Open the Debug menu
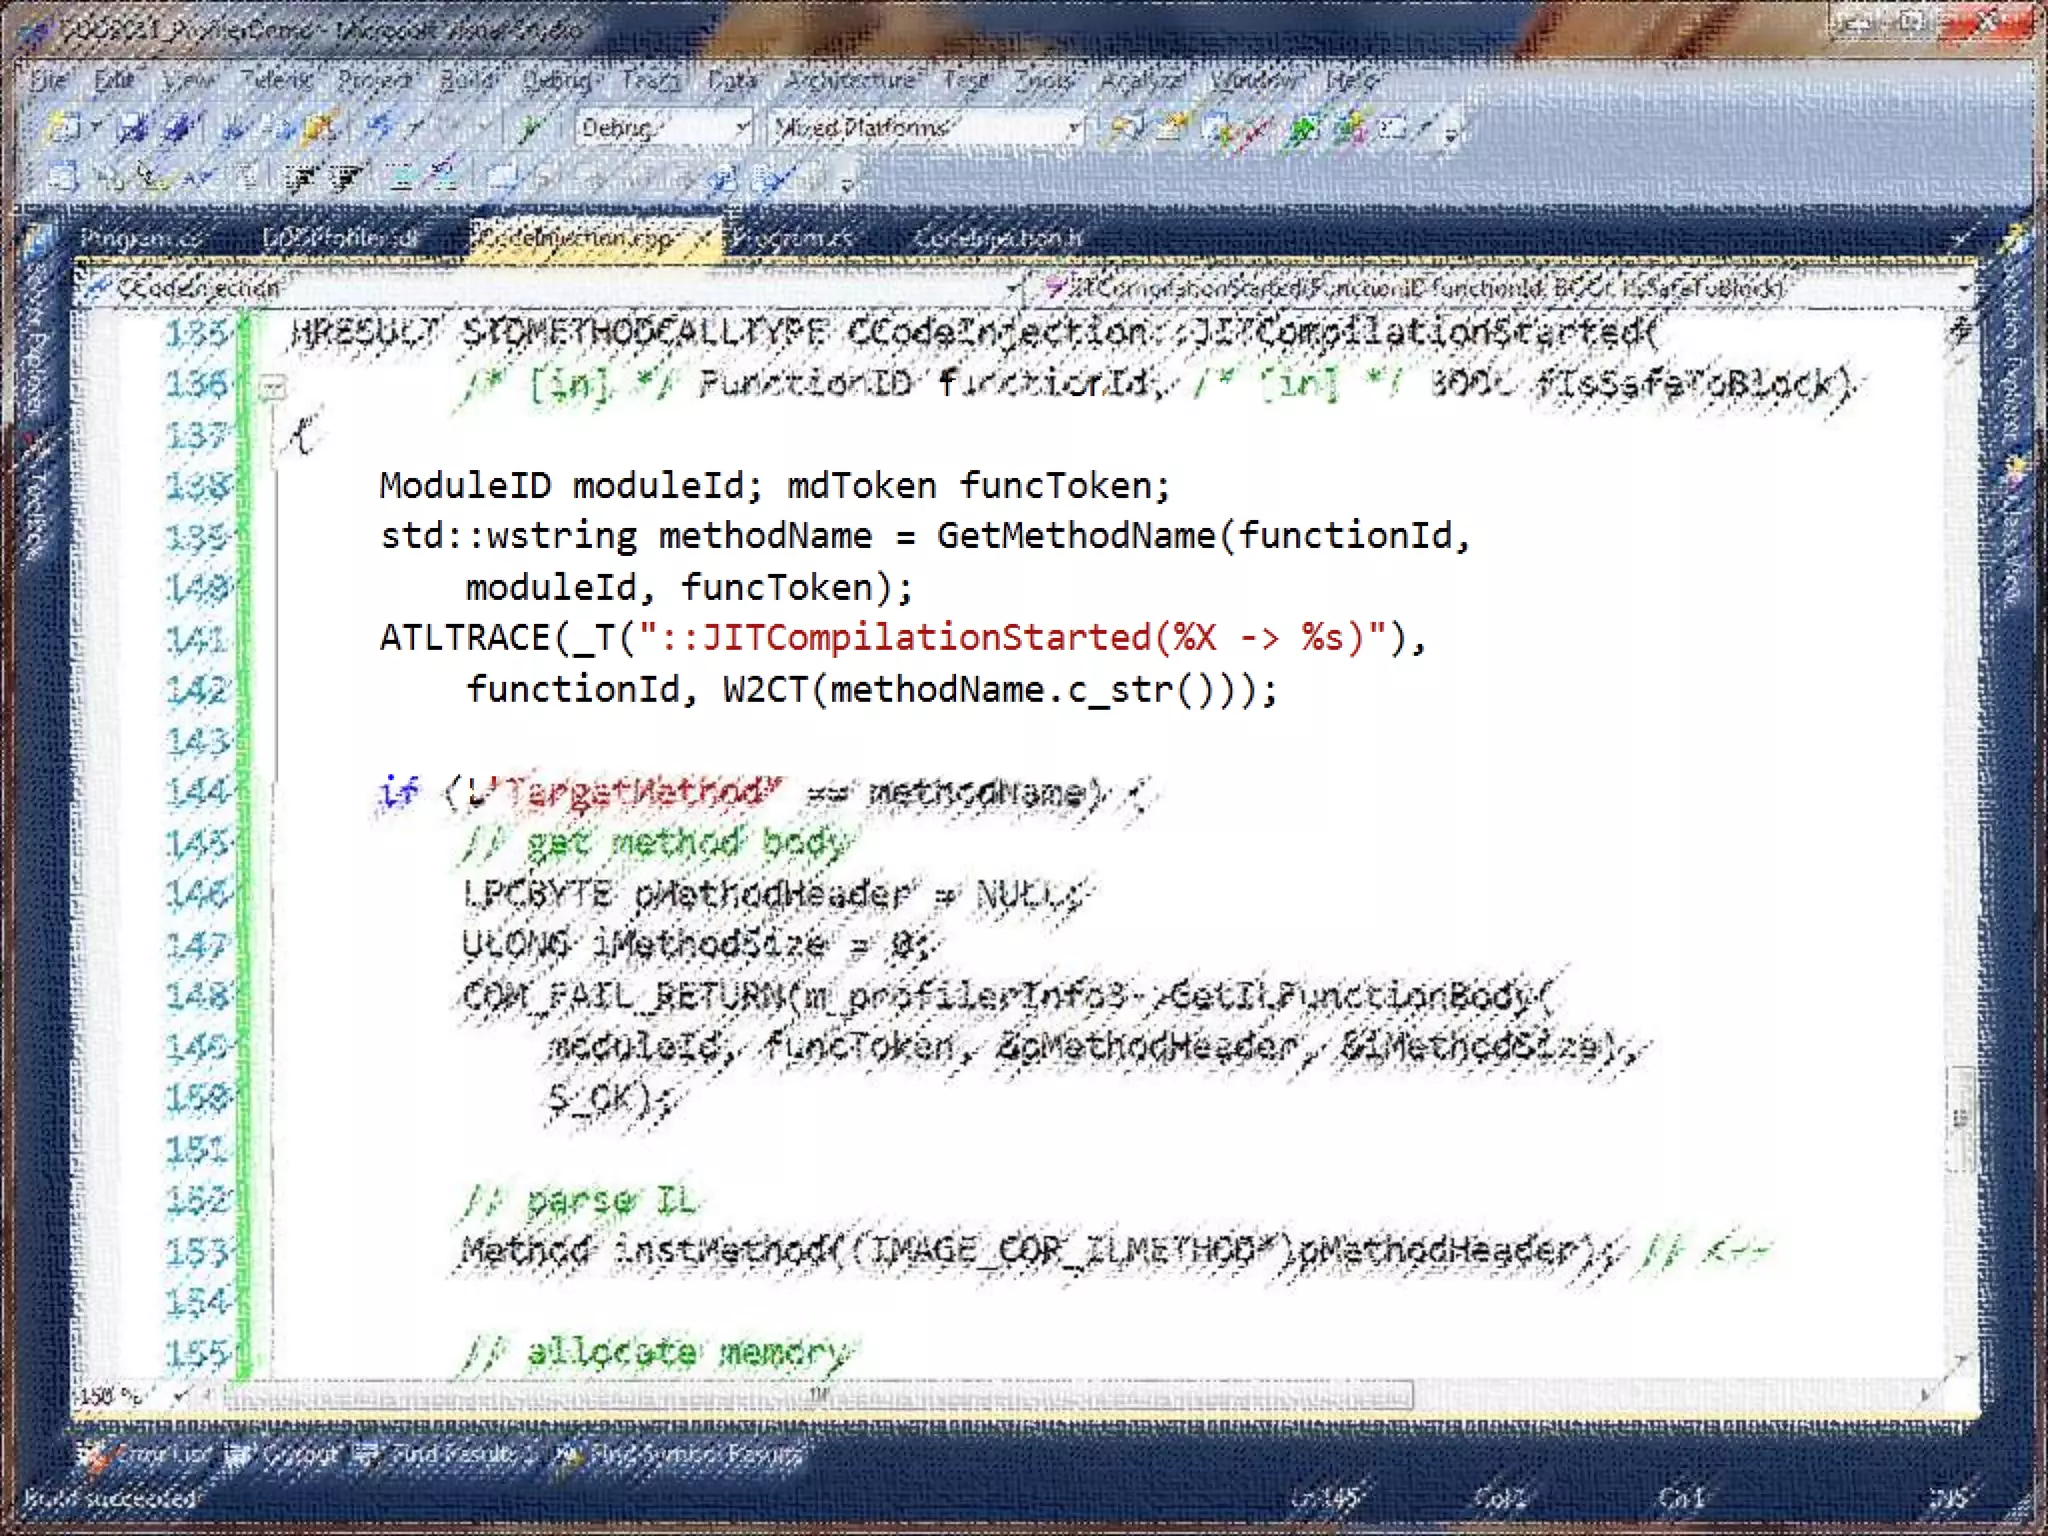This screenshot has width=2048, height=1536. (559, 80)
